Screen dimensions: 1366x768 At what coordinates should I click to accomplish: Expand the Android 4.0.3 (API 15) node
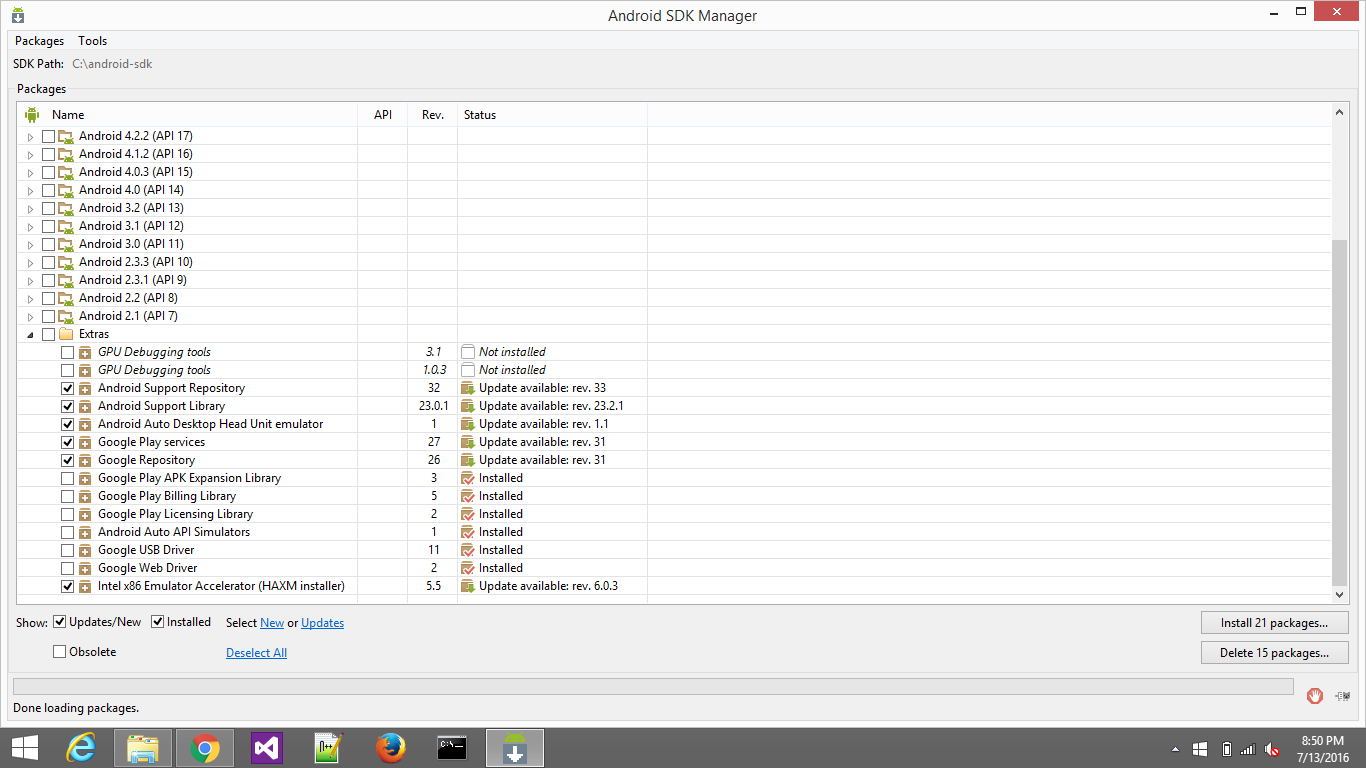(x=30, y=172)
